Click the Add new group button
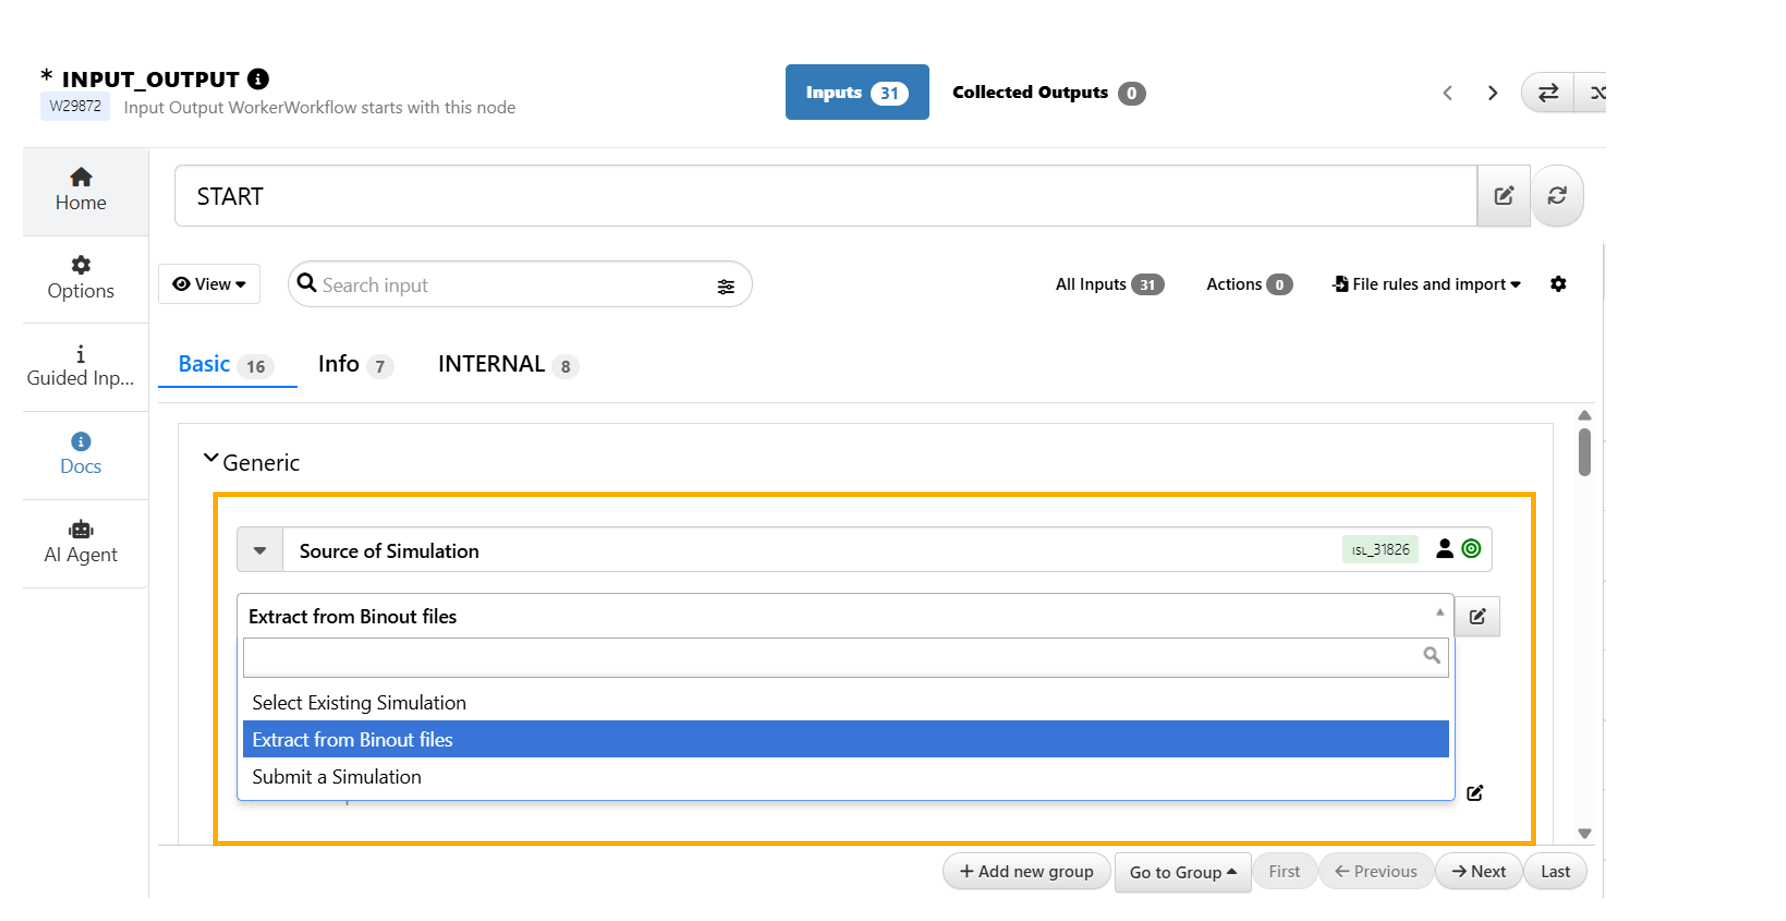This screenshot has width=1786, height=921. [x=1026, y=872]
